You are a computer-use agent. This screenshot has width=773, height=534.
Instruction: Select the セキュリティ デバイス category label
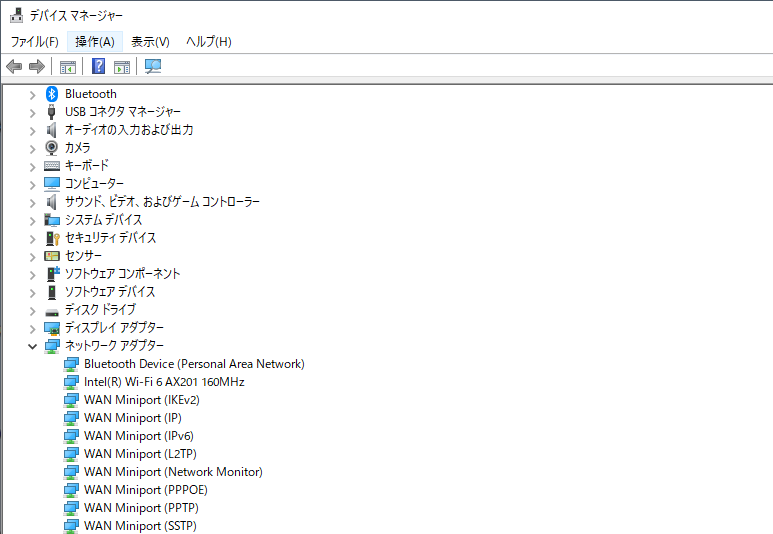[x=110, y=238]
